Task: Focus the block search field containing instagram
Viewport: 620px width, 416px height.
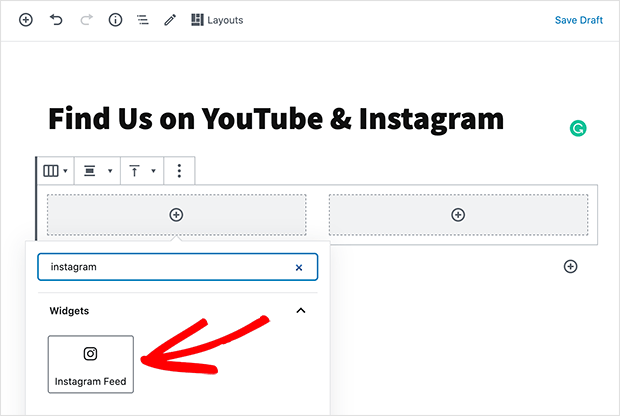Action: point(178,267)
